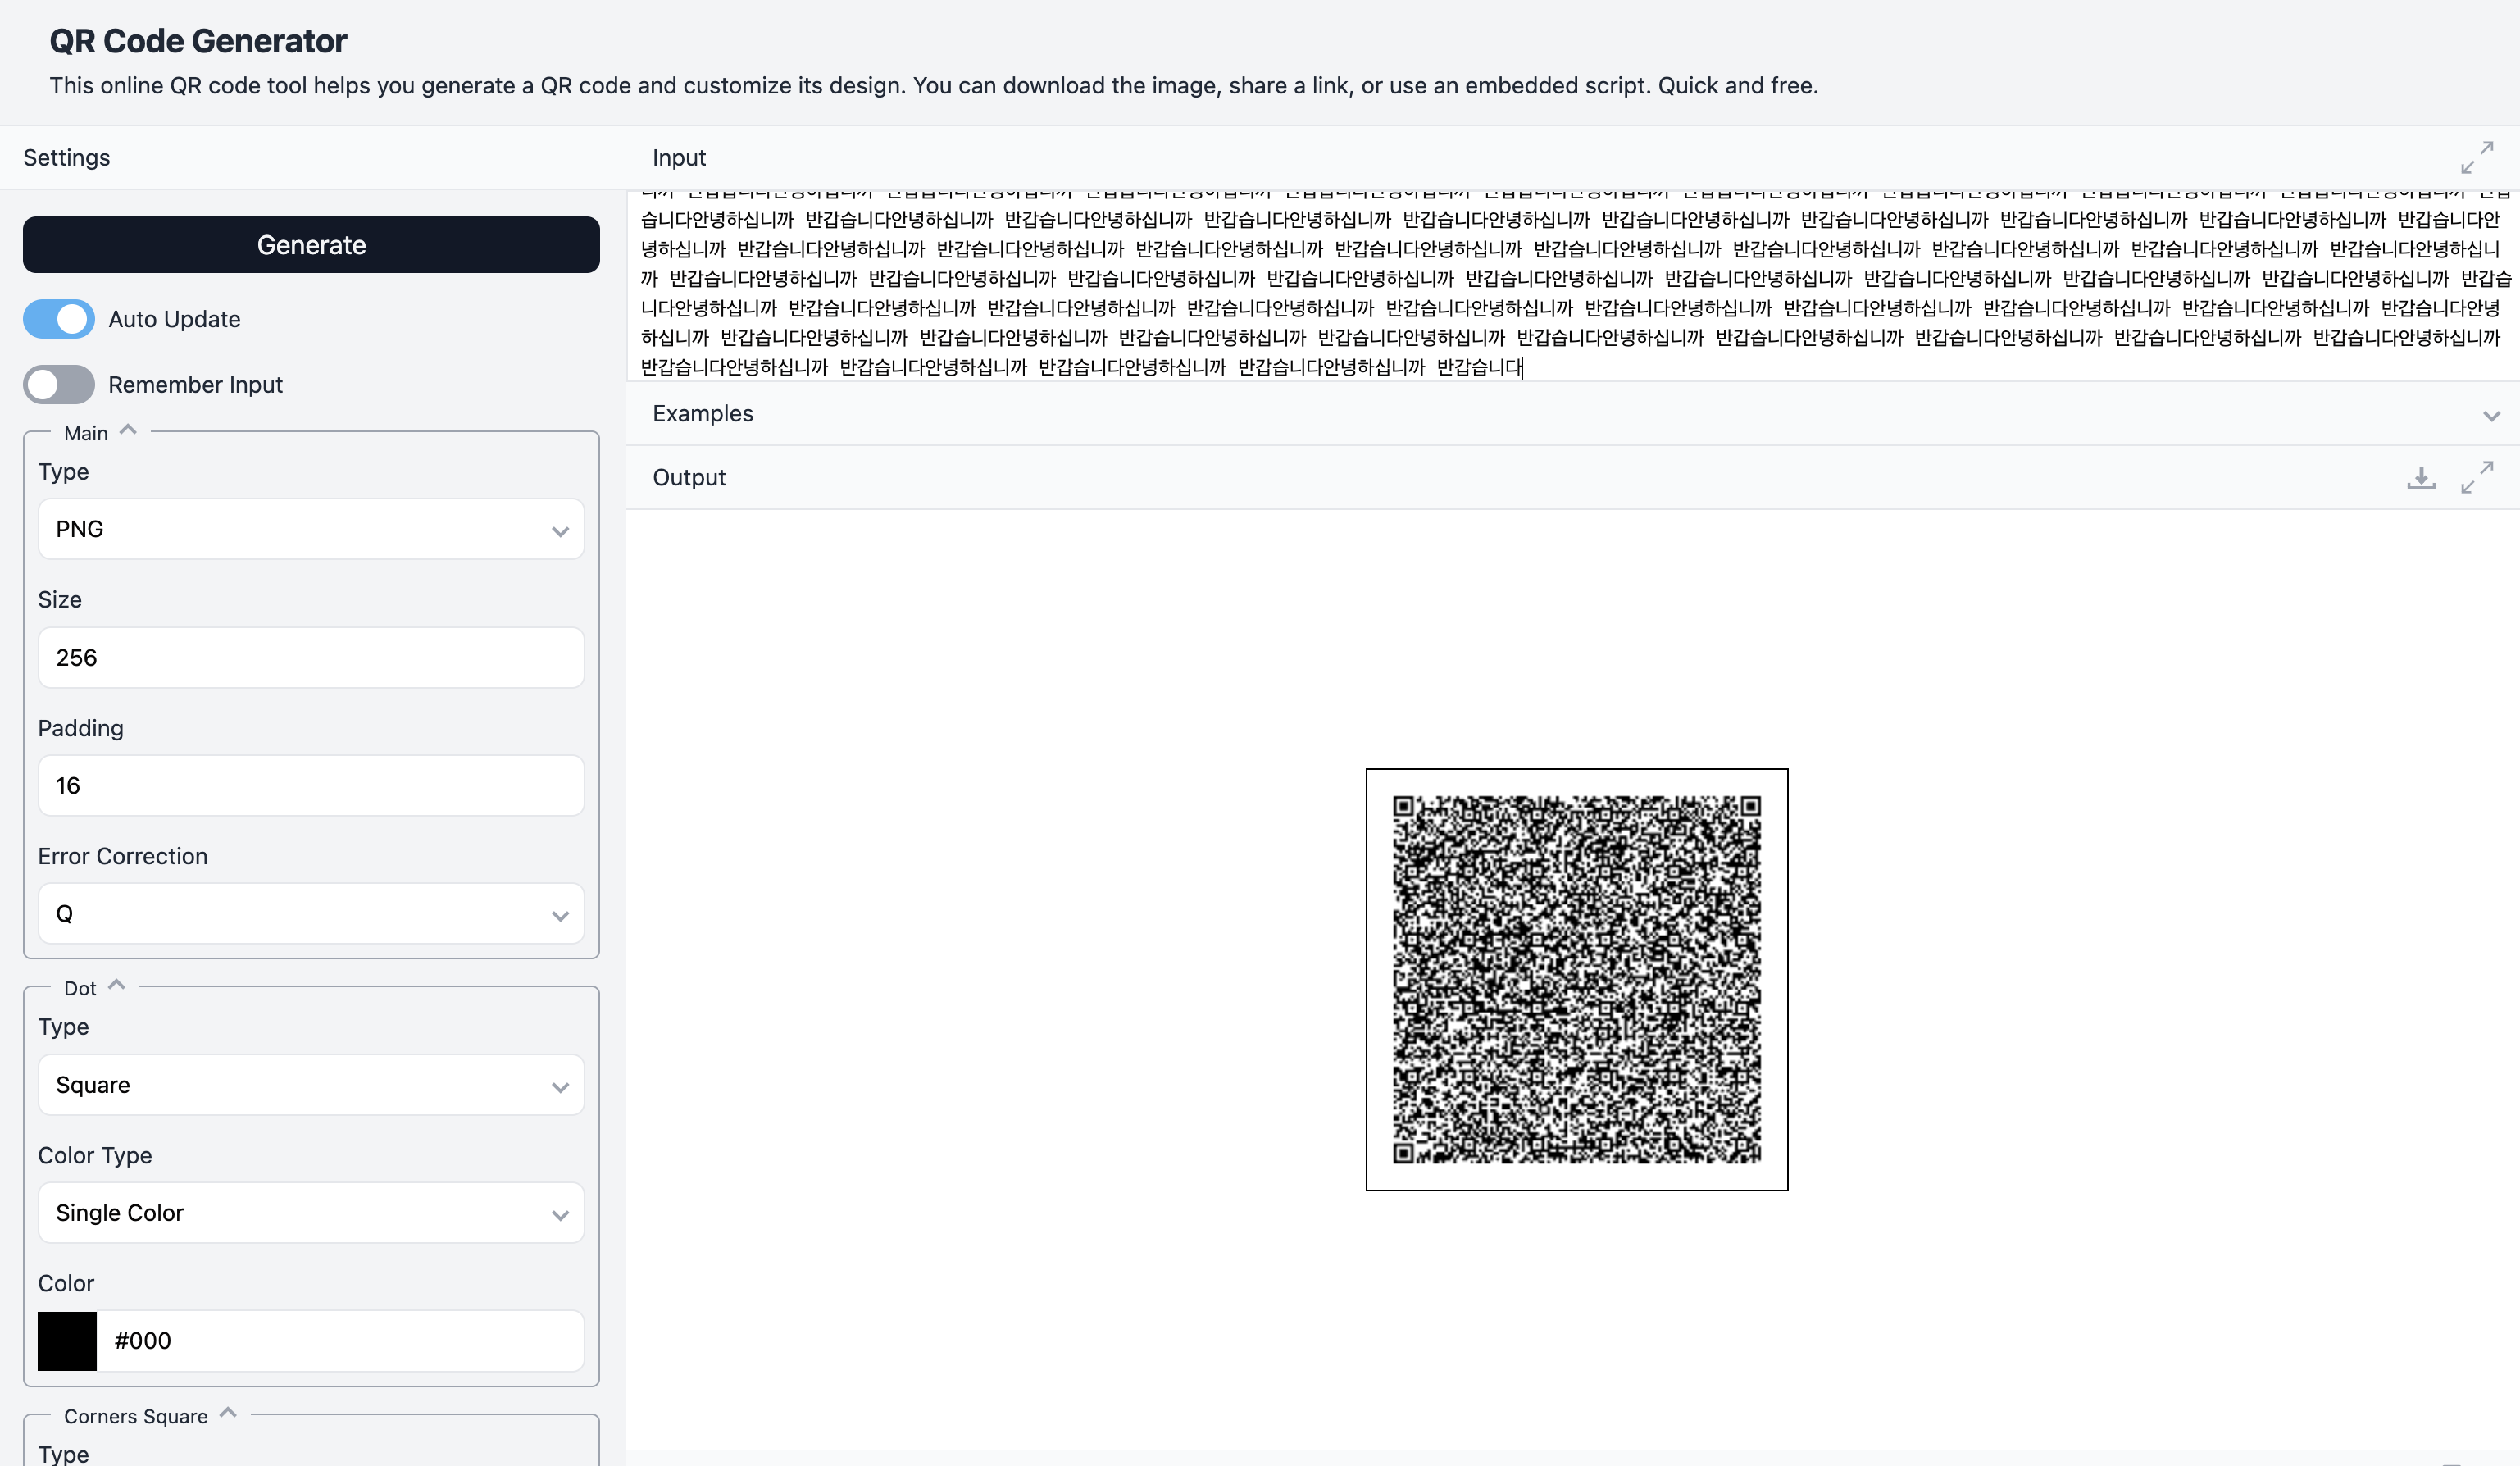
Task: Disable the Auto Update toggle
Action: tap(59, 319)
